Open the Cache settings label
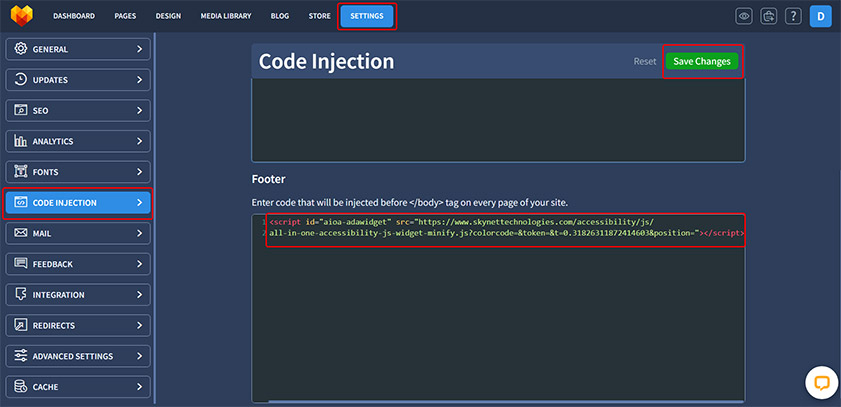The image size is (841, 407). point(46,387)
